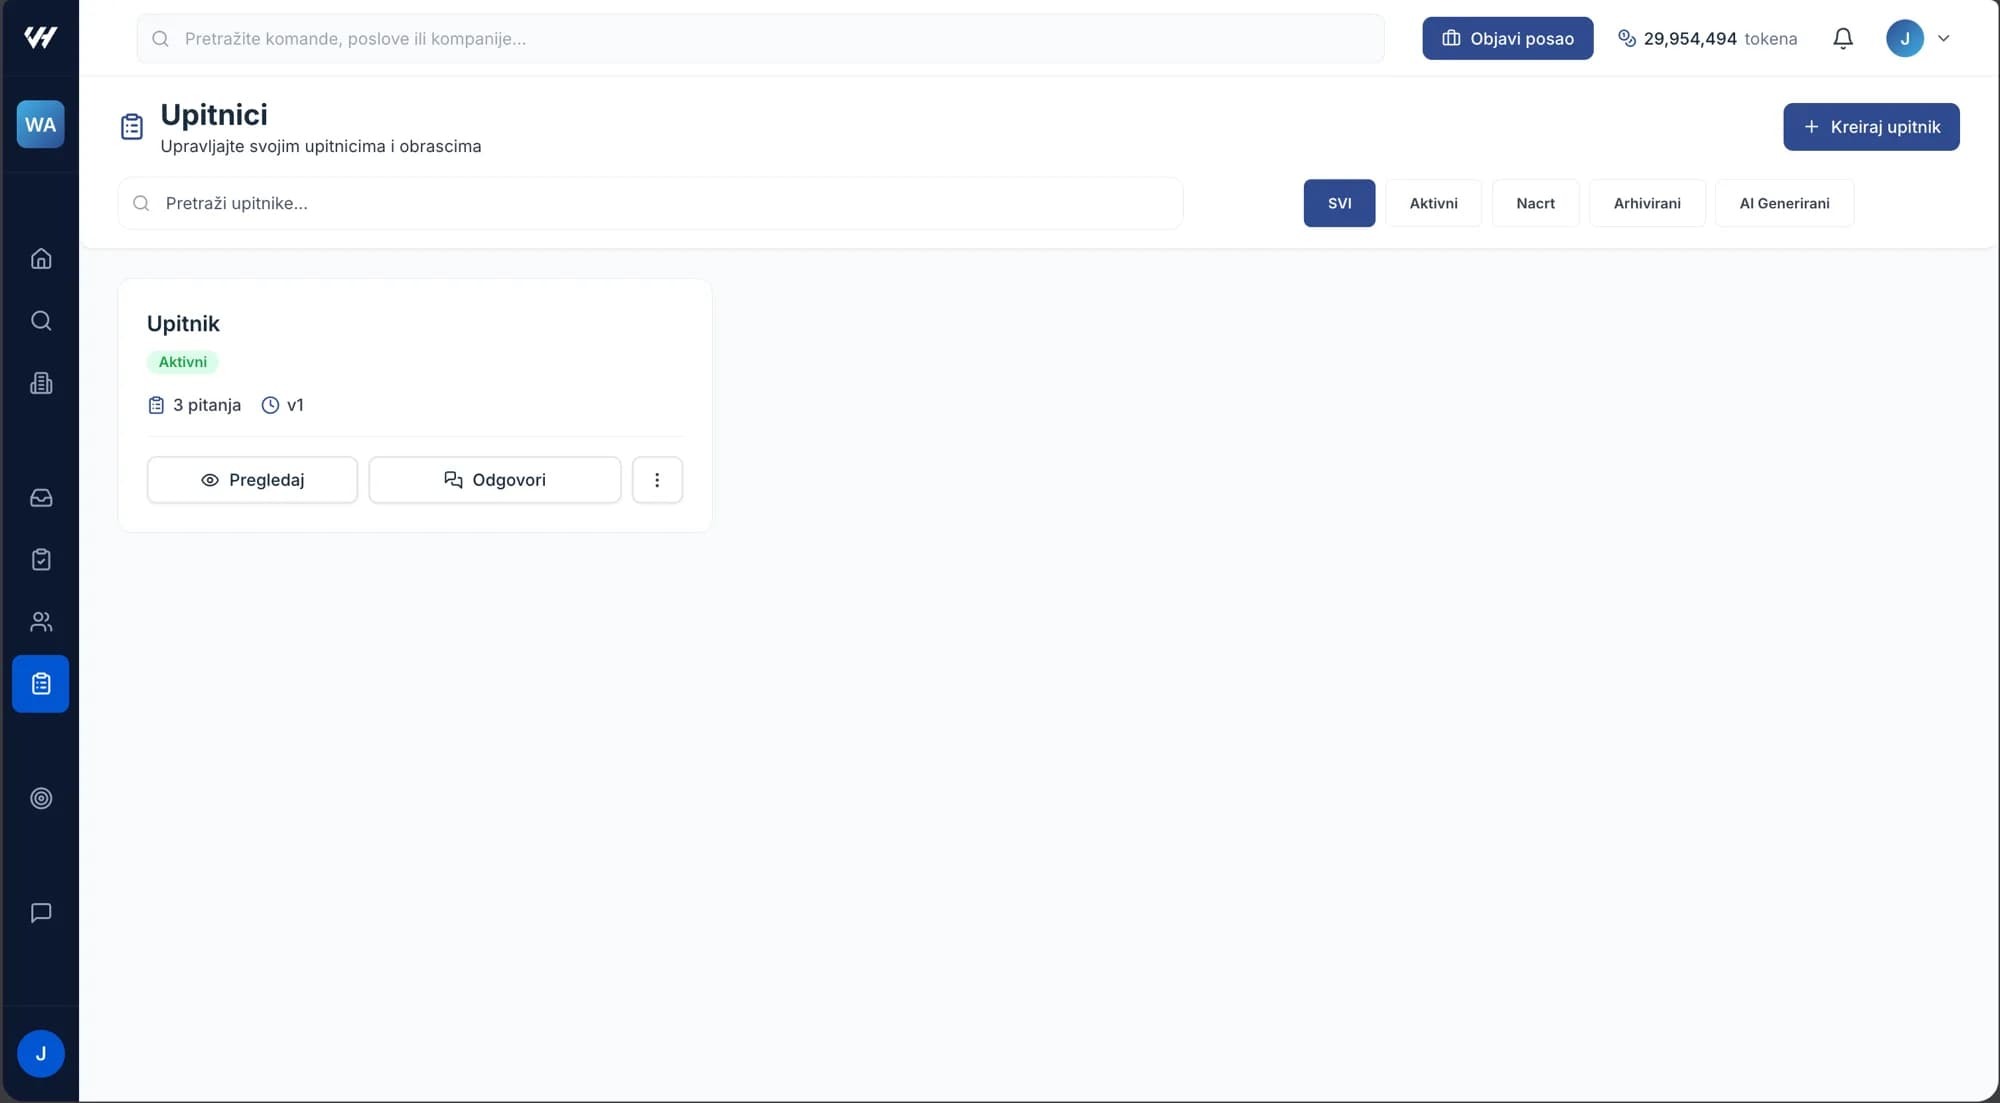Select the SVI filter tab

click(x=1339, y=203)
